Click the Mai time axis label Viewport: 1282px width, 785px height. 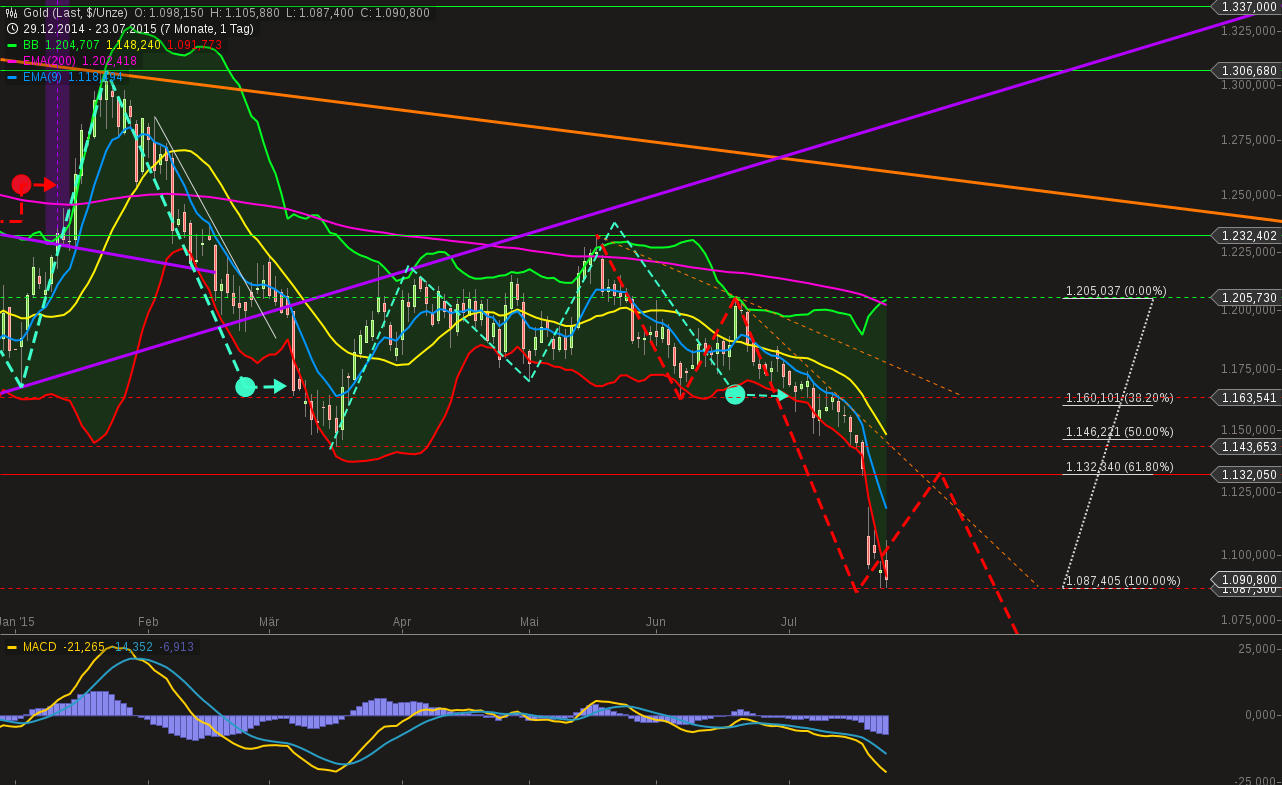pos(529,622)
